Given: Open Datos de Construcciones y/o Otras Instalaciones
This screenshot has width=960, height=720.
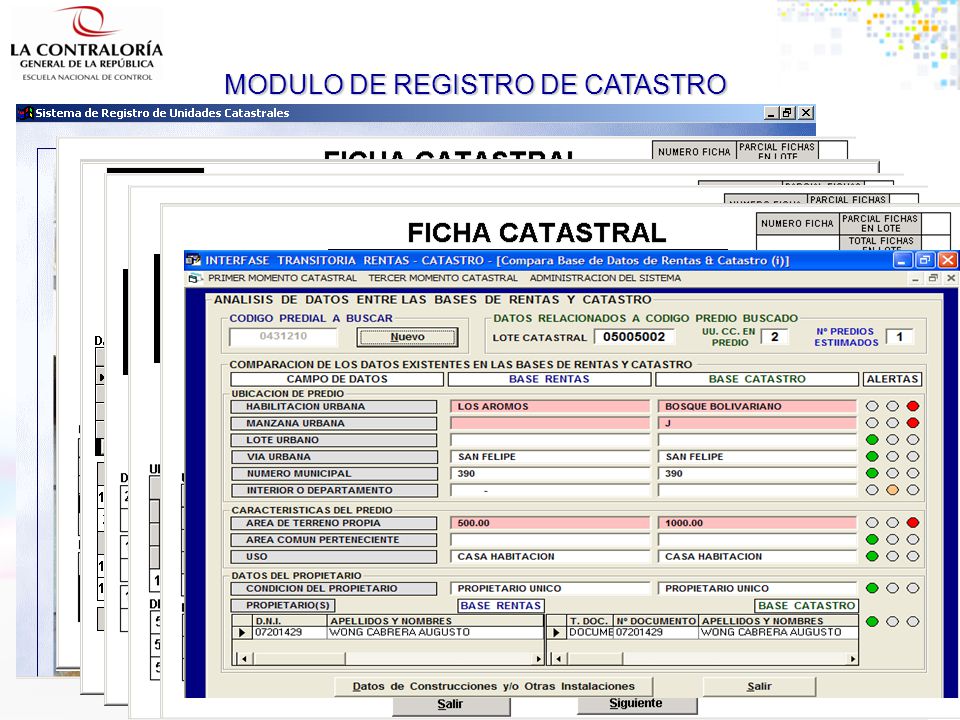Looking at the screenshot, I should [x=493, y=686].
